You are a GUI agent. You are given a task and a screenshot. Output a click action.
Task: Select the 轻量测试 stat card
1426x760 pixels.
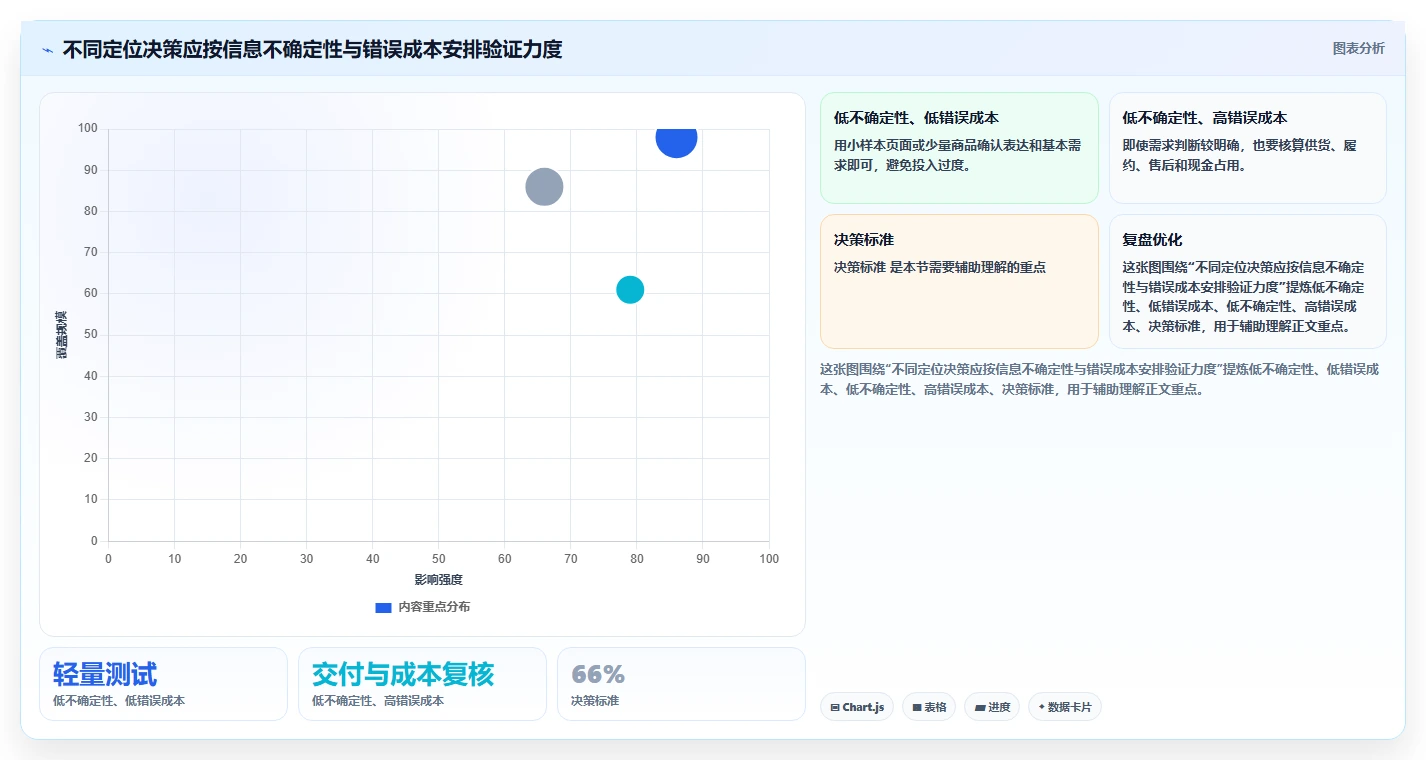click(163, 684)
